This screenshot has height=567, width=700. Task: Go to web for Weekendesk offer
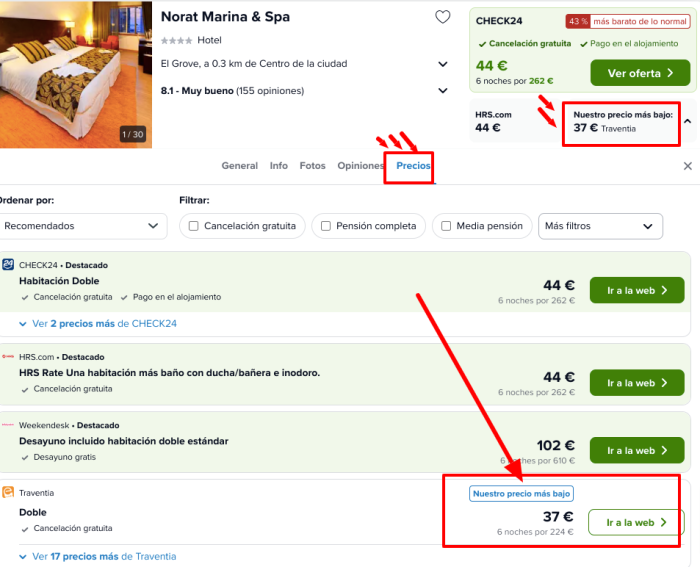point(637,450)
